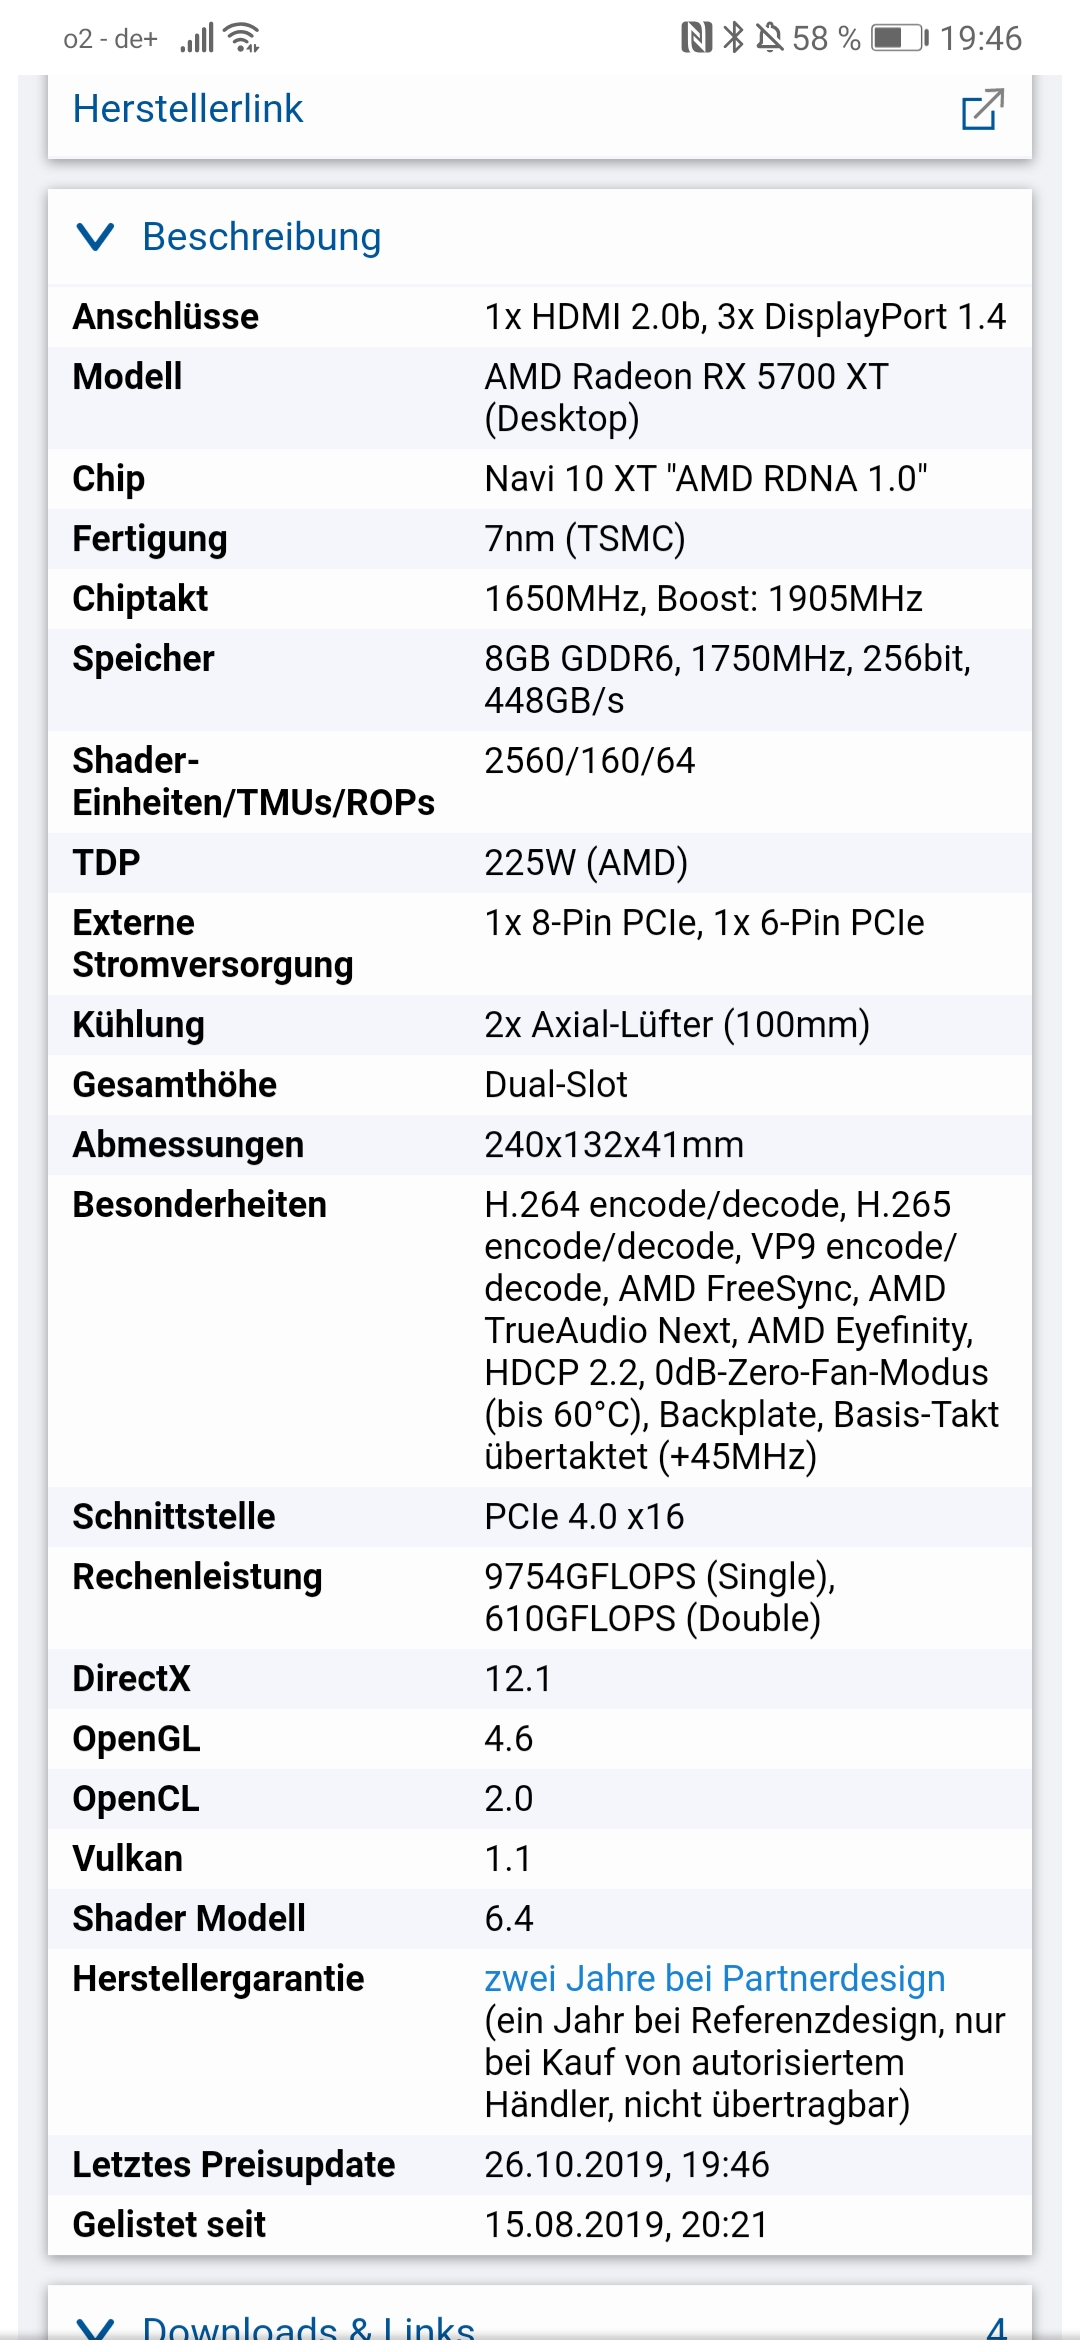
Task: Tap the Speicher 8GB GDDR6 value
Action: click(x=728, y=679)
